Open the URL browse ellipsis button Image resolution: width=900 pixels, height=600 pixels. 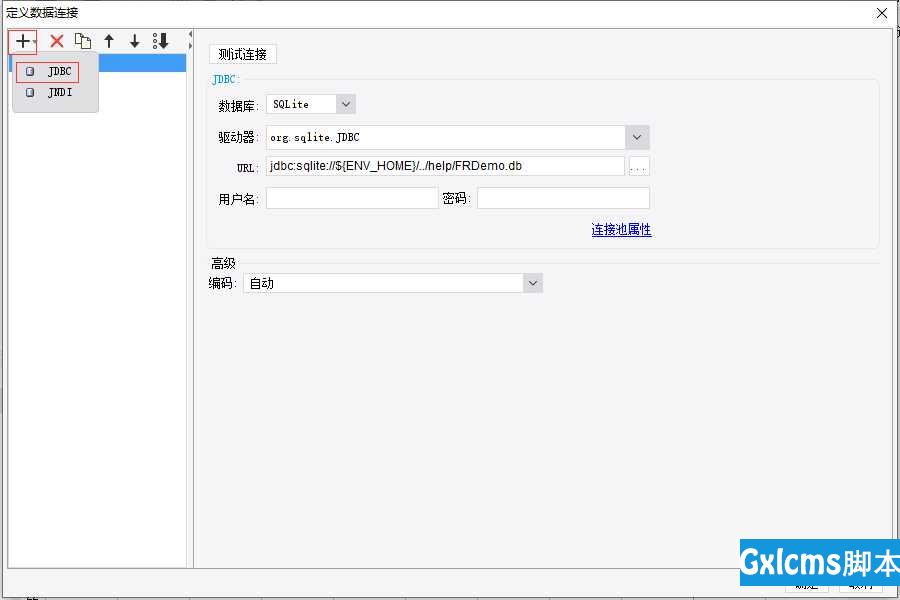[x=639, y=167]
